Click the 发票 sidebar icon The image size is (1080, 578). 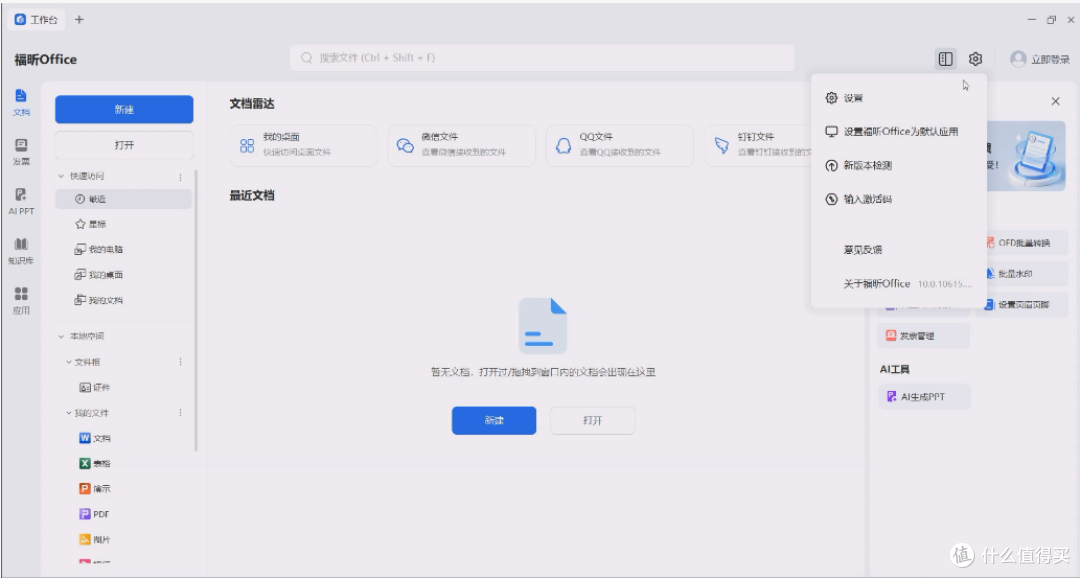tap(21, 152)
